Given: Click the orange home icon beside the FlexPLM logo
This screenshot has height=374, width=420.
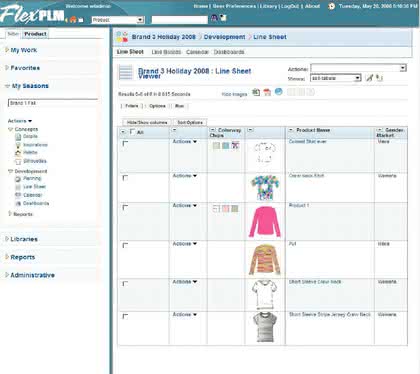Looking at the screenshot, I should click(73, 20).
